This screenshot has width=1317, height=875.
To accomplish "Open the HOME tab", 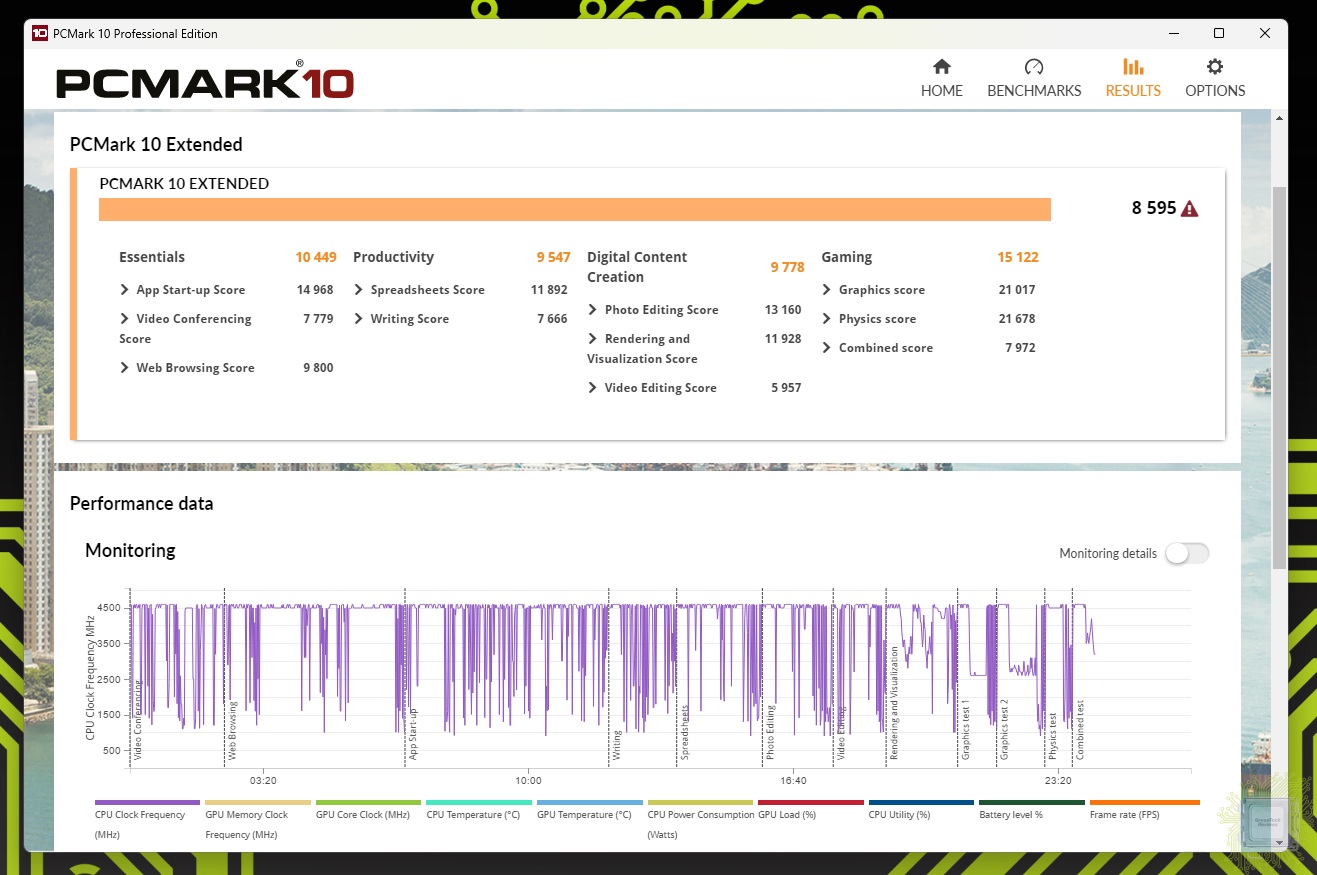I will [941, 78].
